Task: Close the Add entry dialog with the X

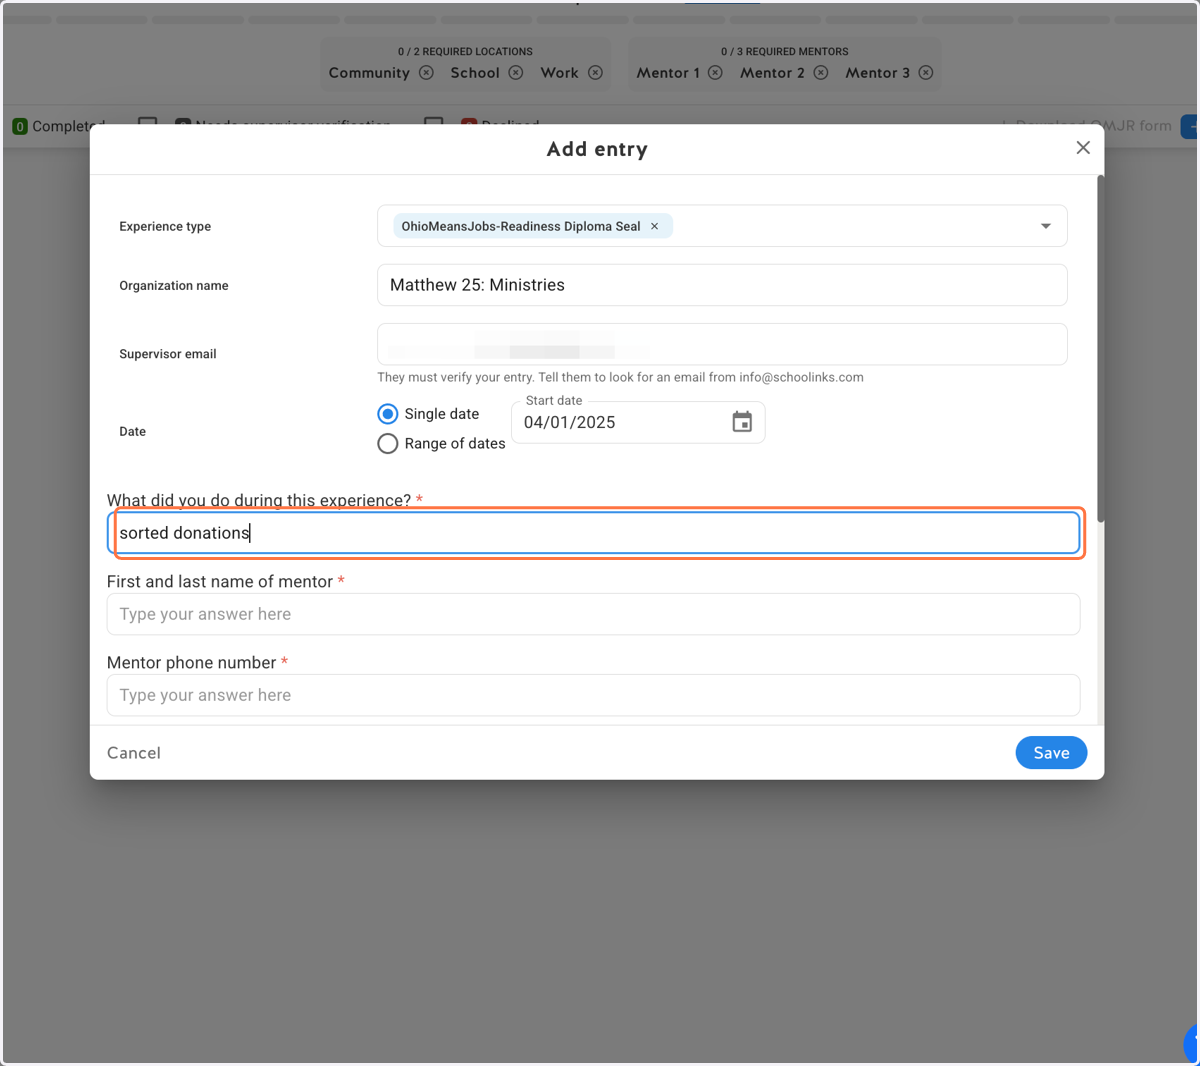Action: pyautogui.click(x=1083, y=148)
